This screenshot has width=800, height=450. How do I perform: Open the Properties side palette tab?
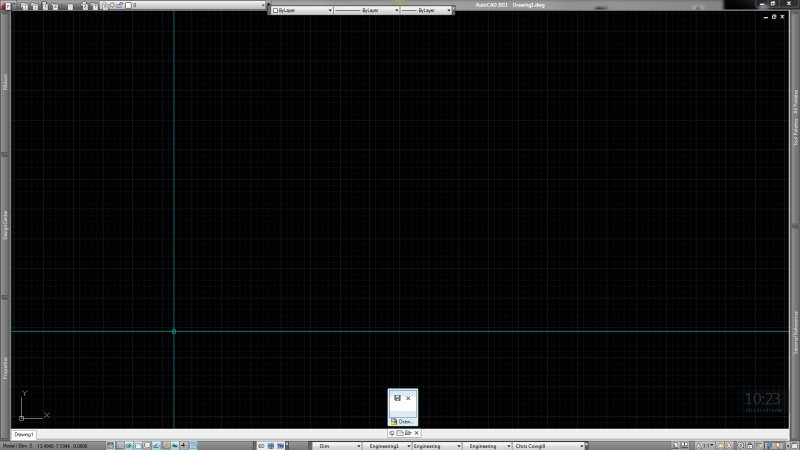tap(5, 368)
